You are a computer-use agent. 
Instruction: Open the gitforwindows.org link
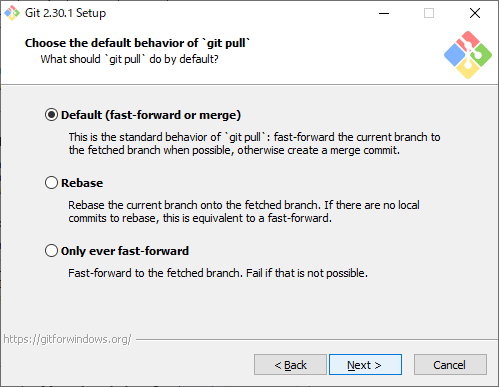[x=67, y=339]
